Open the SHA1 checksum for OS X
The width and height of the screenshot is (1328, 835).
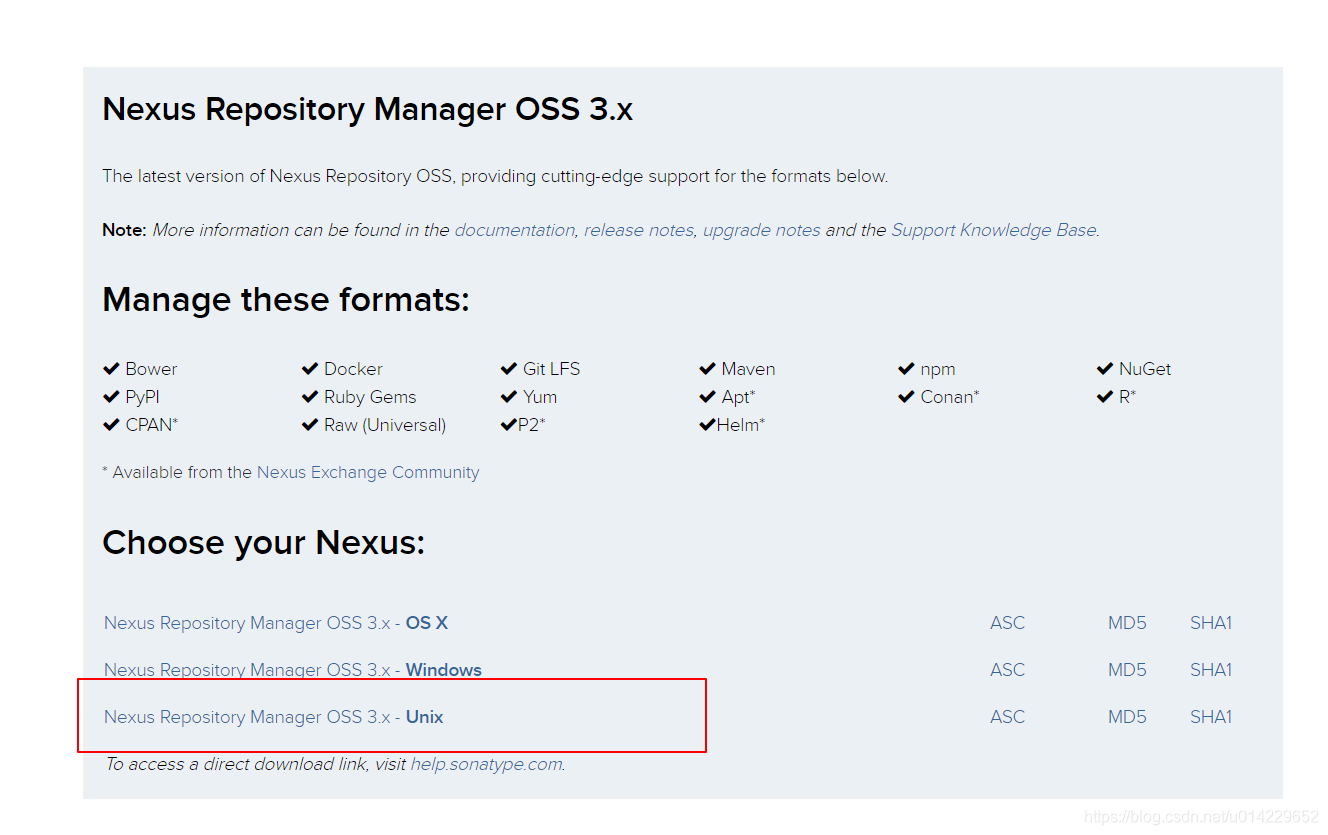(1211, 623)
